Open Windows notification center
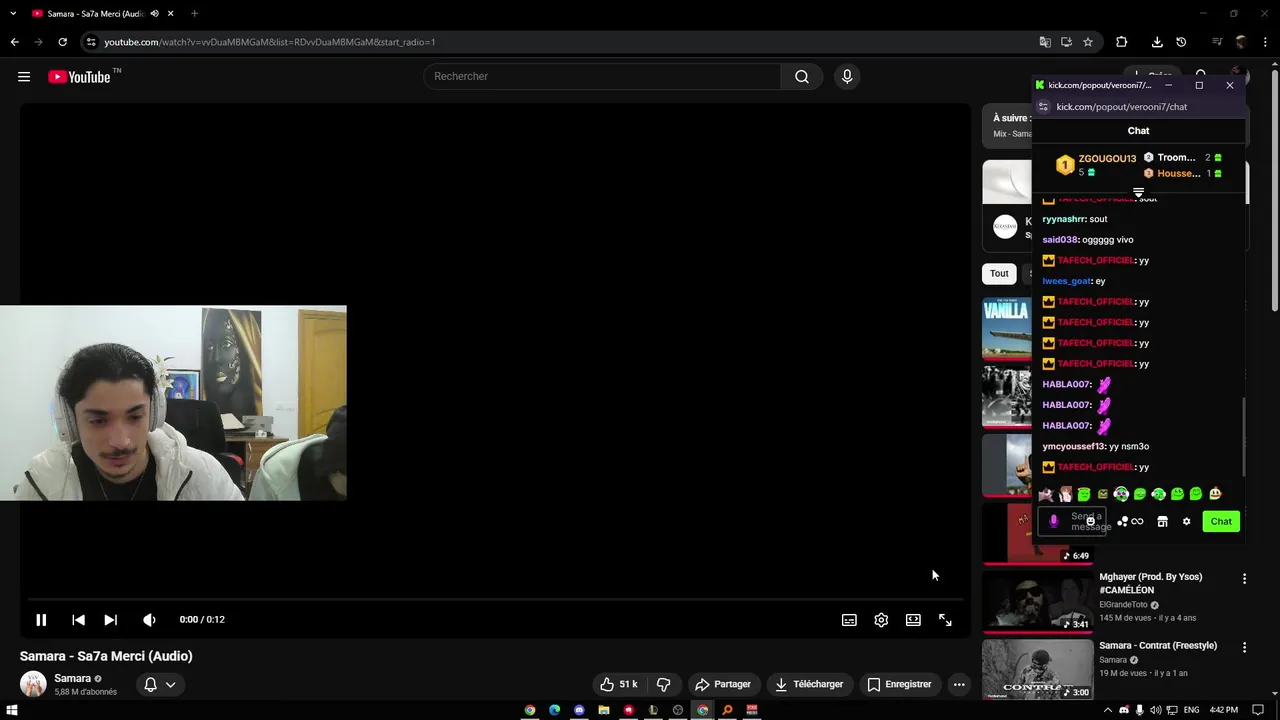This screenshot has width=1280, height=720. 1258,710
